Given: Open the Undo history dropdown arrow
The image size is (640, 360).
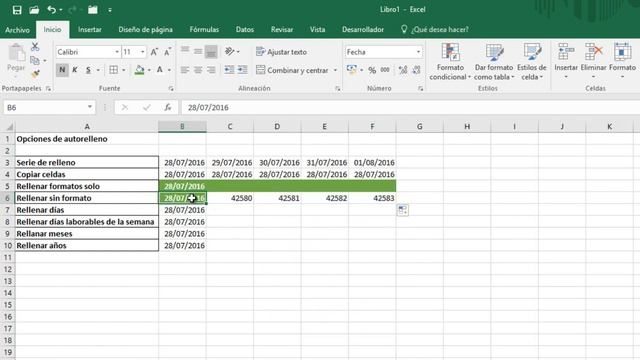Looking at the screenshot, I should point(61,10).
